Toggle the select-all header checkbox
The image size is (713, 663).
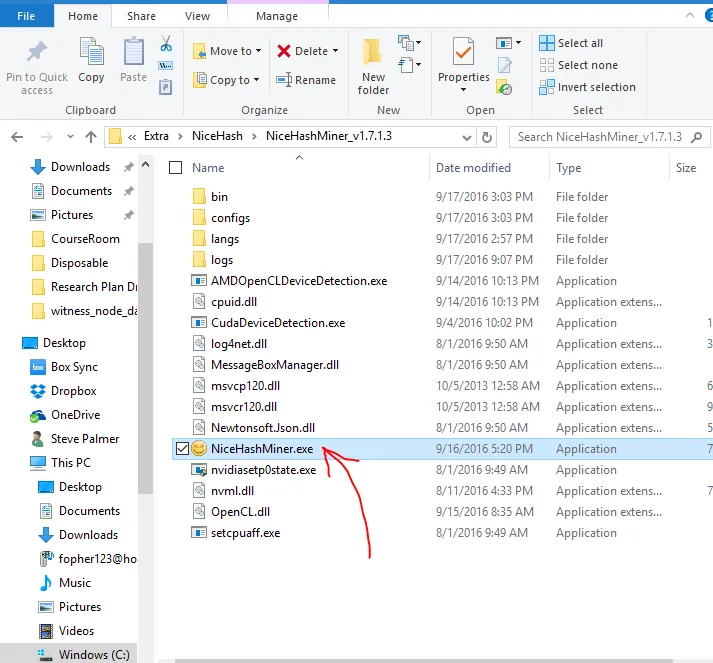[x=176, y=168]
